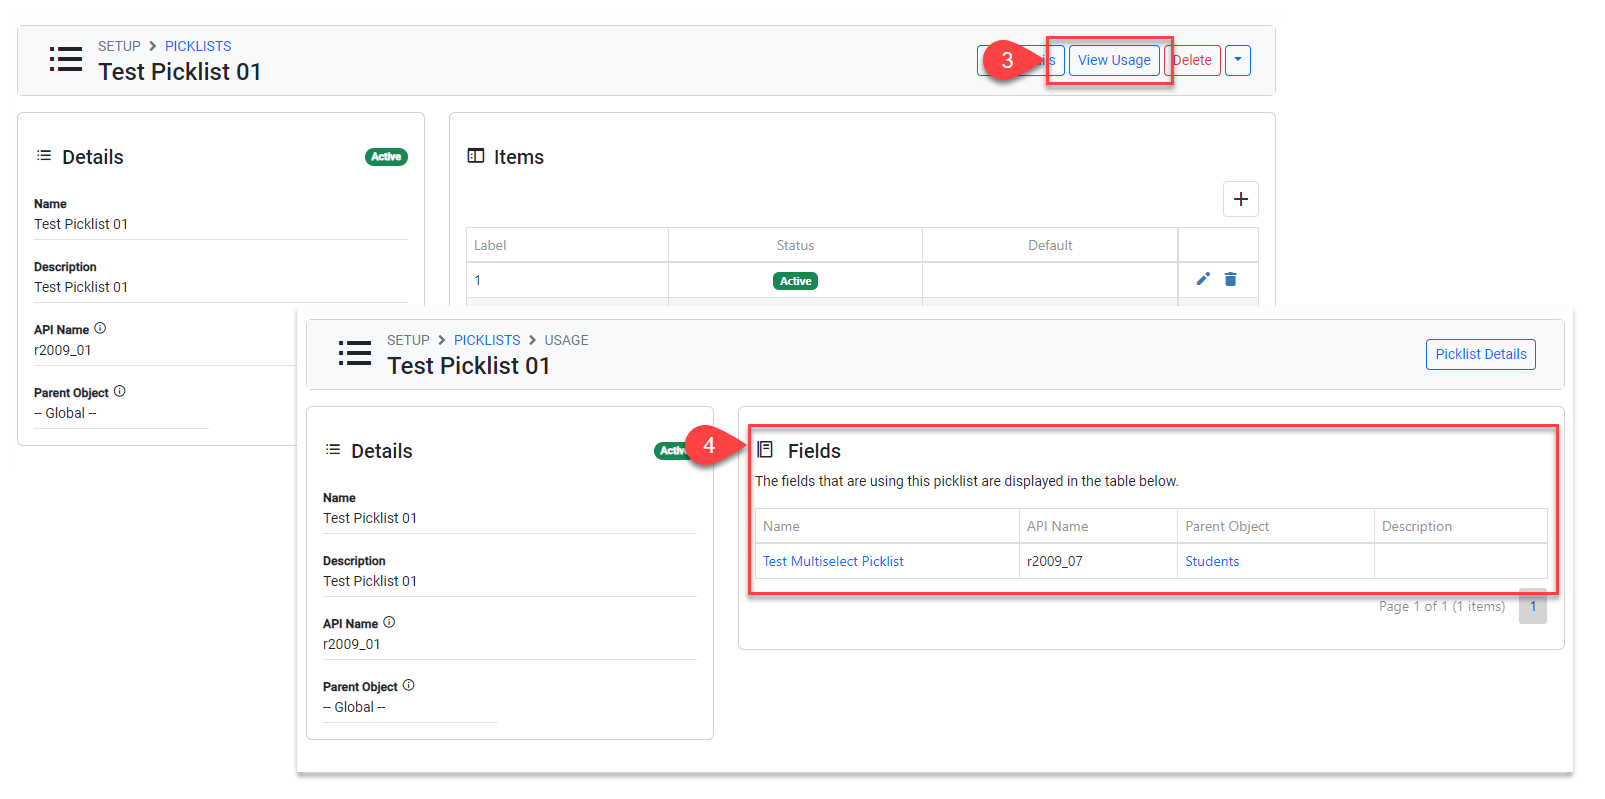This screenshot has height=799, width=1605.
Task: Click the Status column header in Items
Action: point(795,245)
